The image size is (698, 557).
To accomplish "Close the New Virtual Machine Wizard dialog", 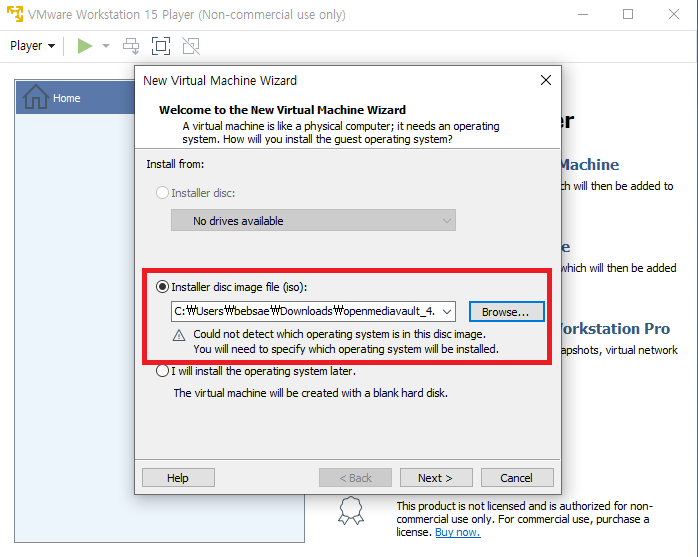I will point(546,80).
